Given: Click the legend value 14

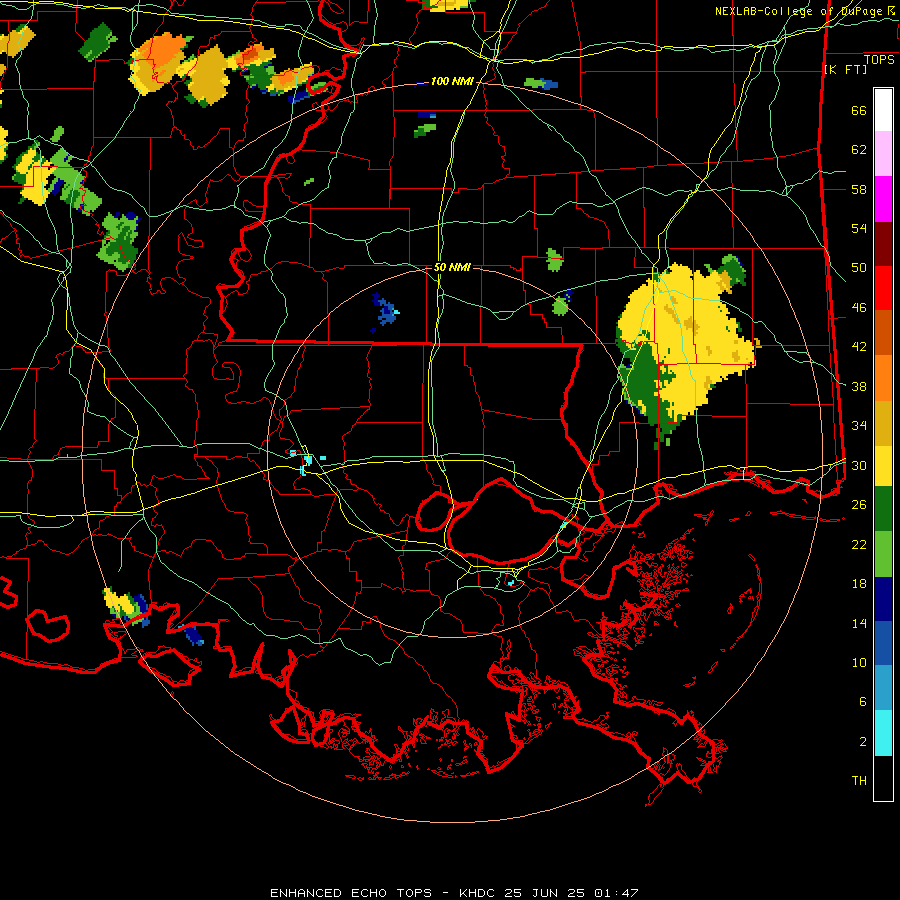Looking at the screenshot, I should pyautogui.click(x=859, y=623).
